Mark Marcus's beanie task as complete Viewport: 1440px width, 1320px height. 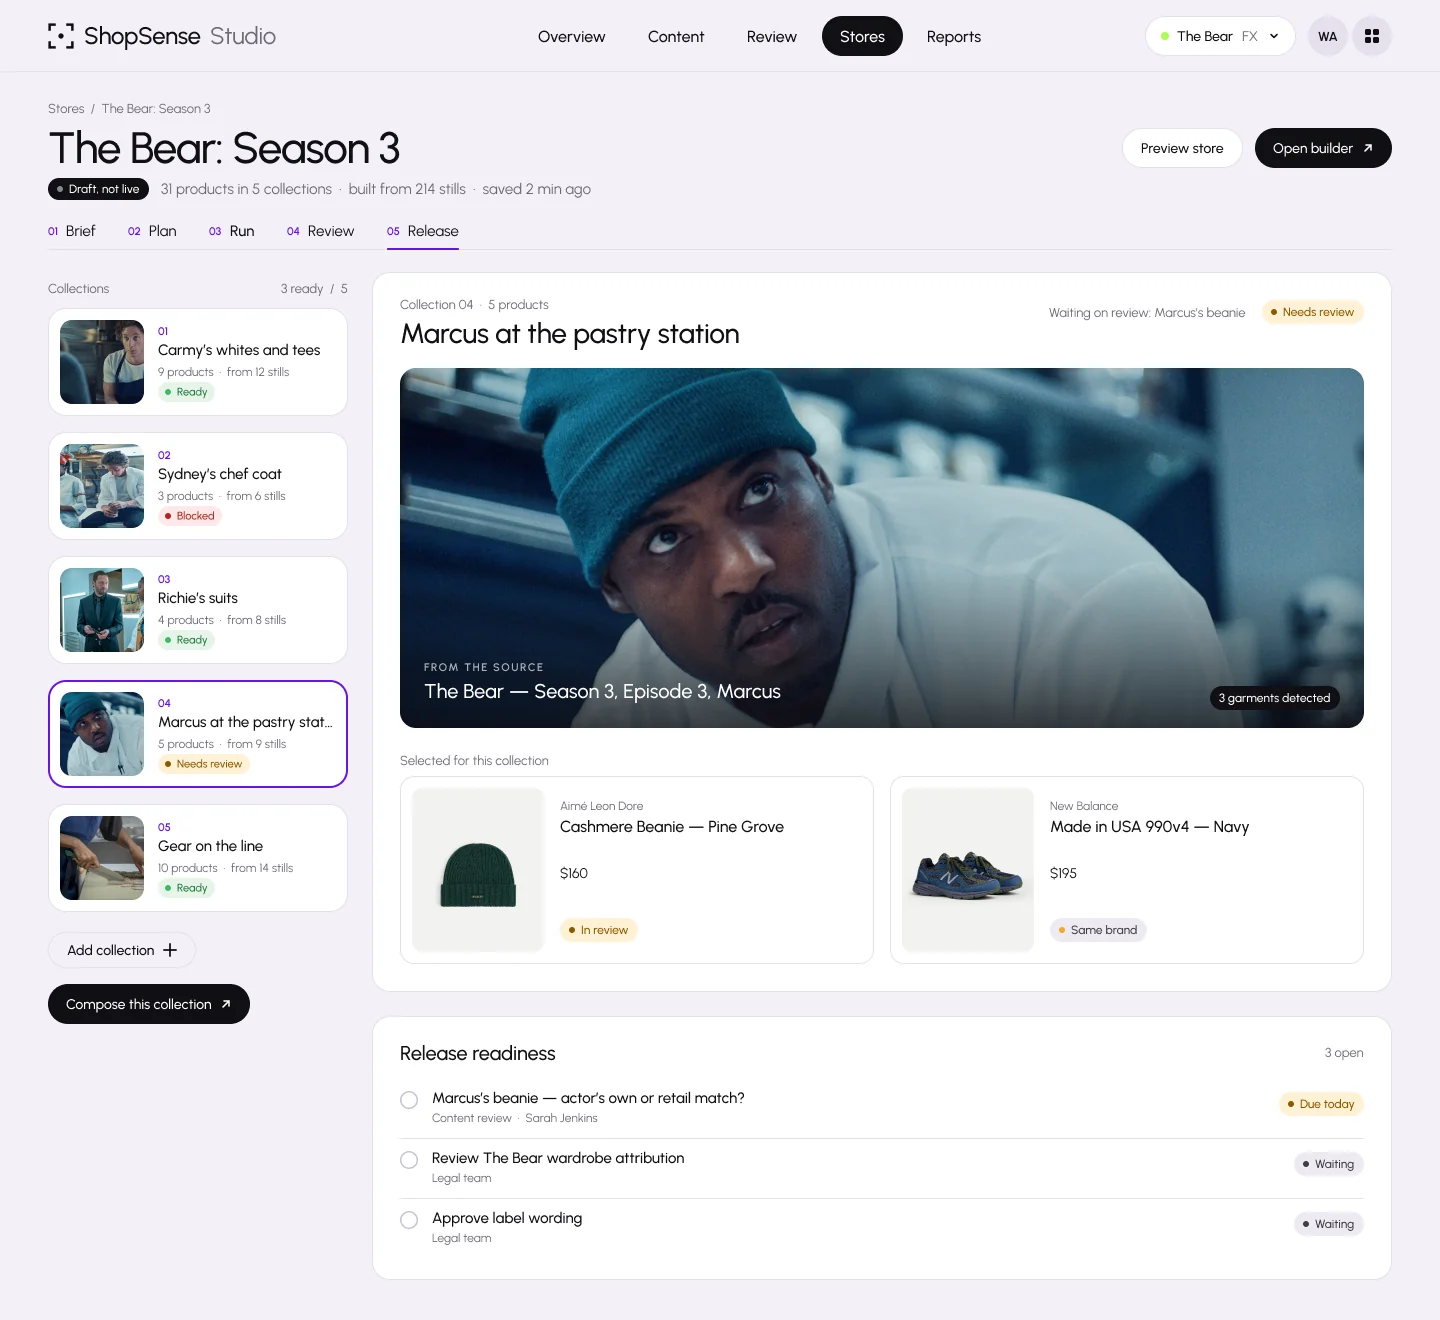(x=409, y=1100)
